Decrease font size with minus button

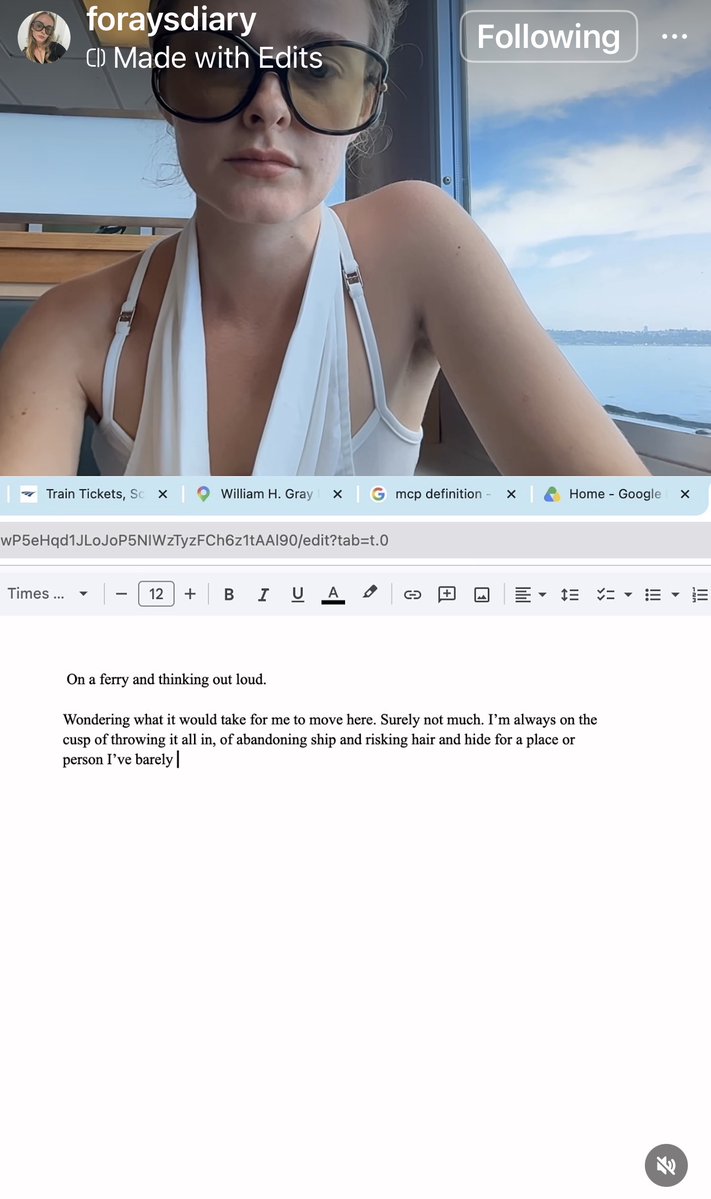click(x=121, y=594)
